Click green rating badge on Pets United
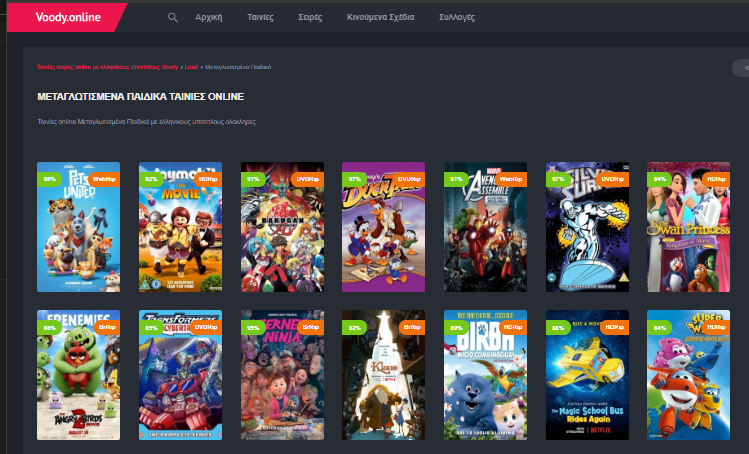Image resolution: width=749 pixels, height=454 pixels. 49,179
